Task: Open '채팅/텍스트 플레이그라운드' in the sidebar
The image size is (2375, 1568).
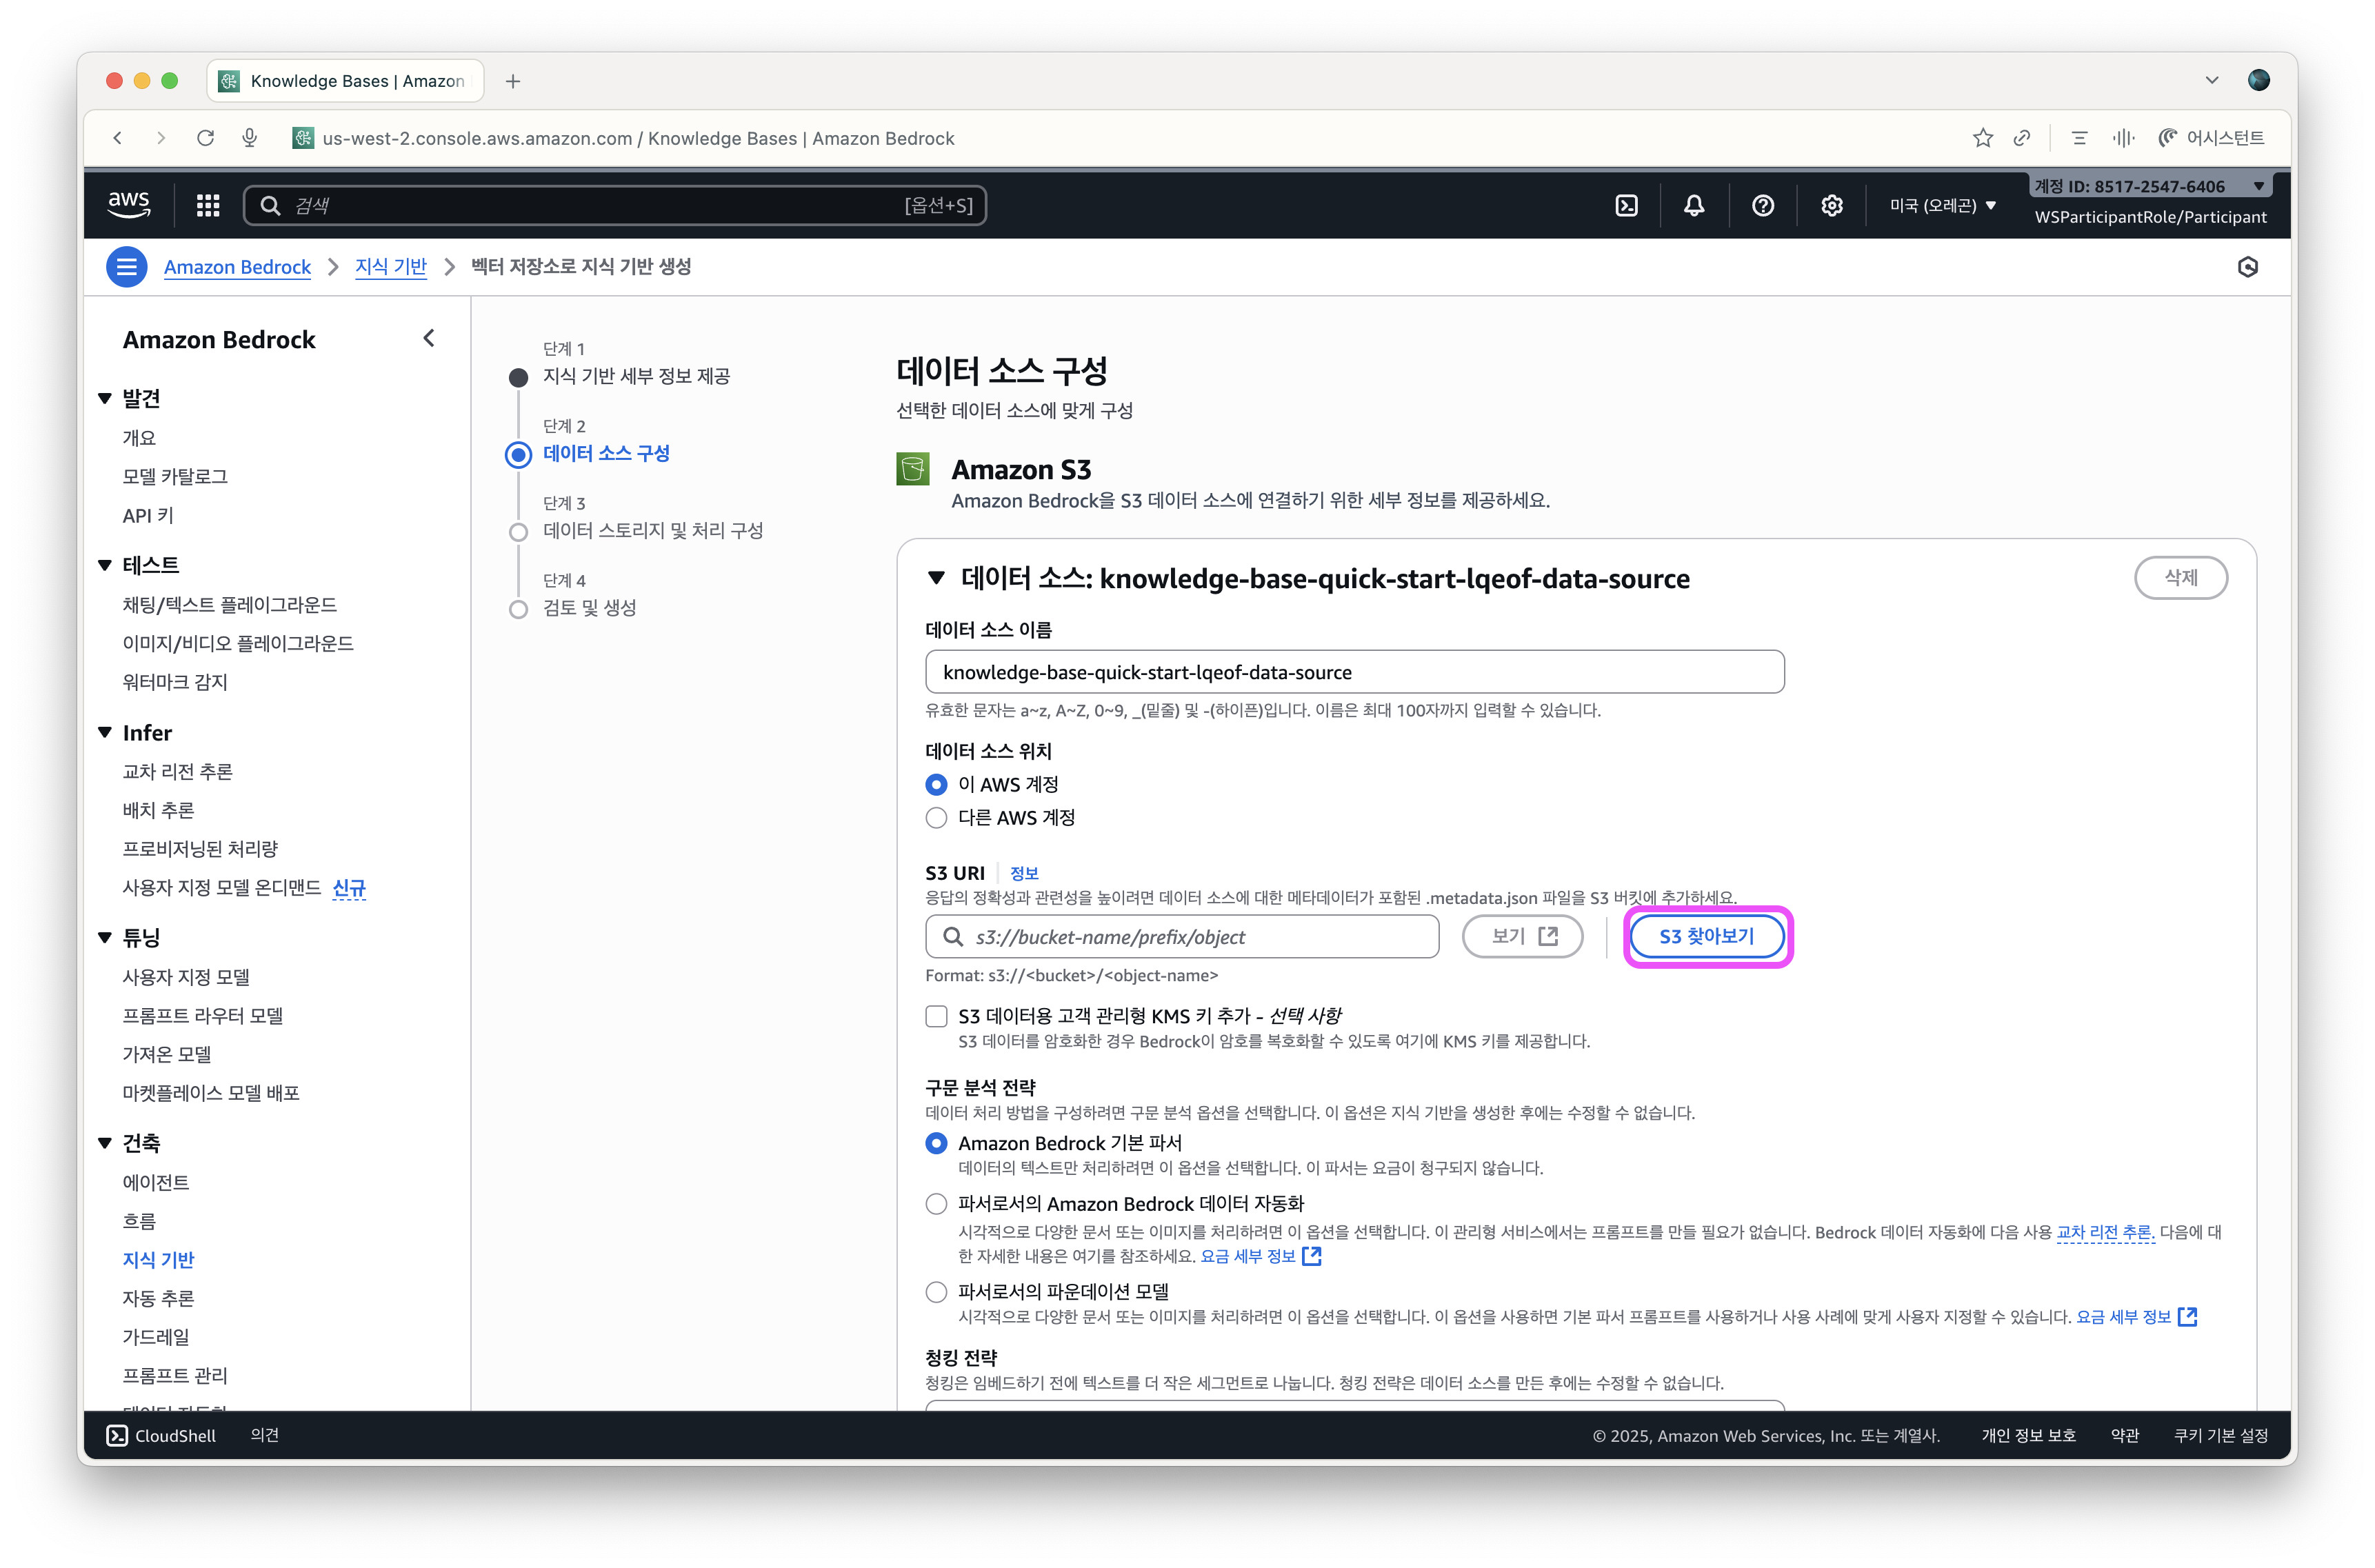Action: 229,604
